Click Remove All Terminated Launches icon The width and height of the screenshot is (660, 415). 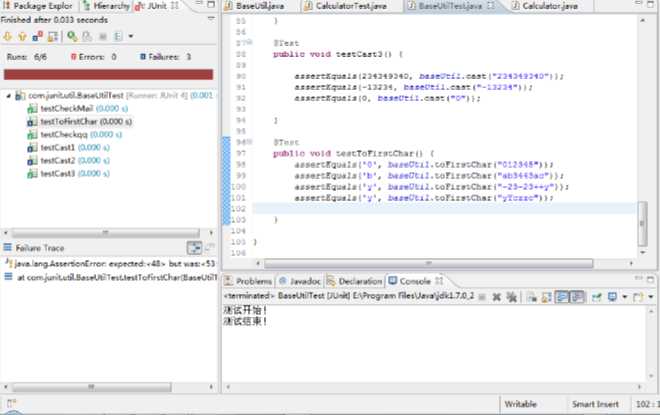[511, 297]
